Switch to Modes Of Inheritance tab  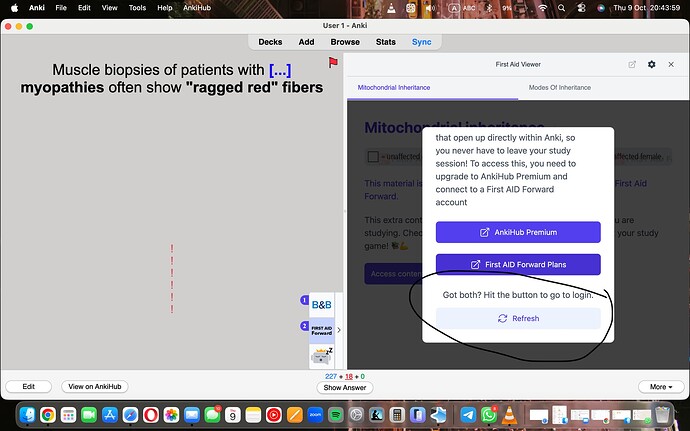(559, 88)
